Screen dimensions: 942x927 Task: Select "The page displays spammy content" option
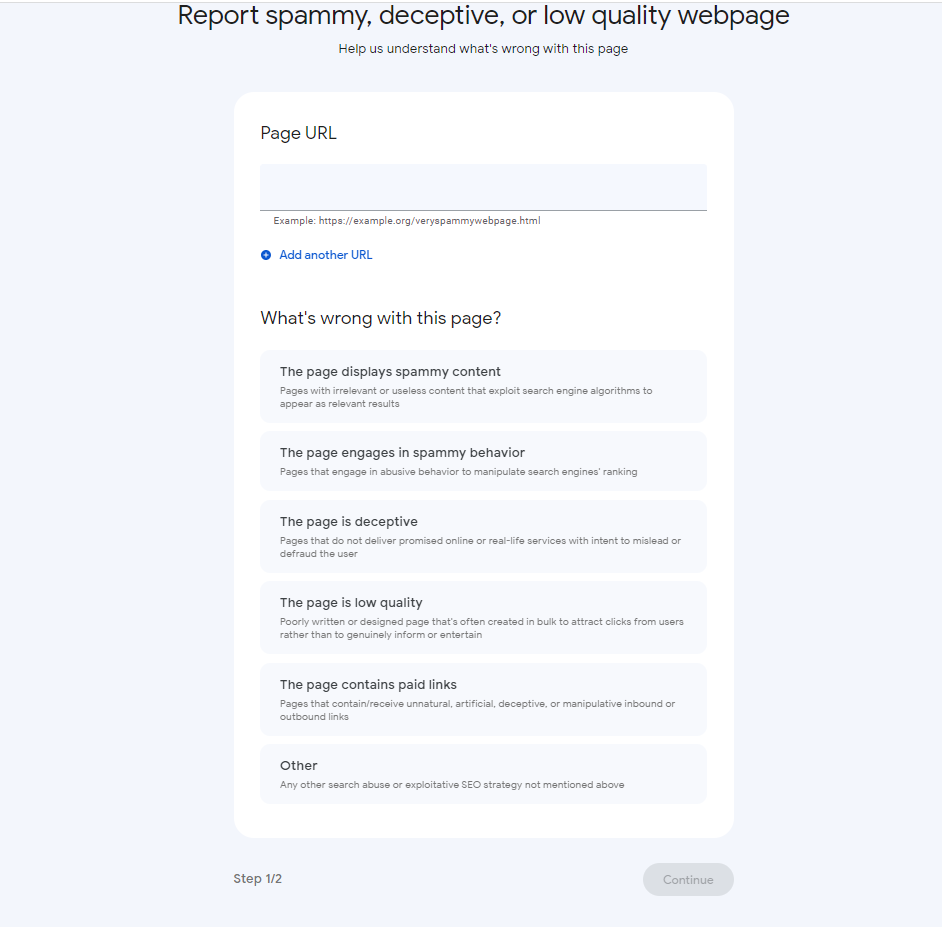click(x=483, y=386)
